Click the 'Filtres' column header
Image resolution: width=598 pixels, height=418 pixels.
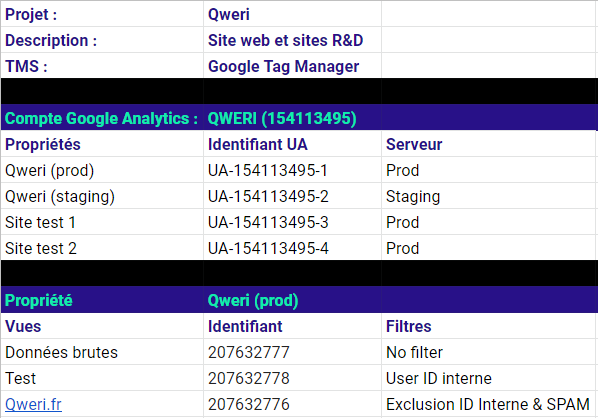click(x=490, y=326)
